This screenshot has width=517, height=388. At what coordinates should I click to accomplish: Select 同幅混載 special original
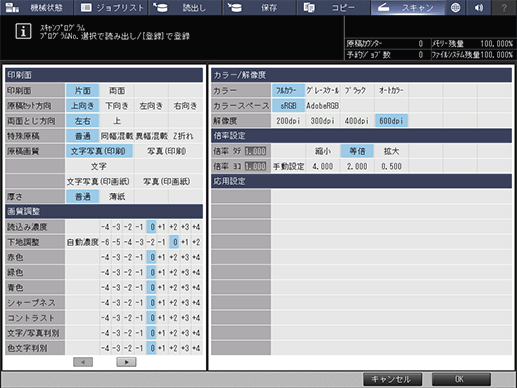pyautogui.click(x=117, y=136)
